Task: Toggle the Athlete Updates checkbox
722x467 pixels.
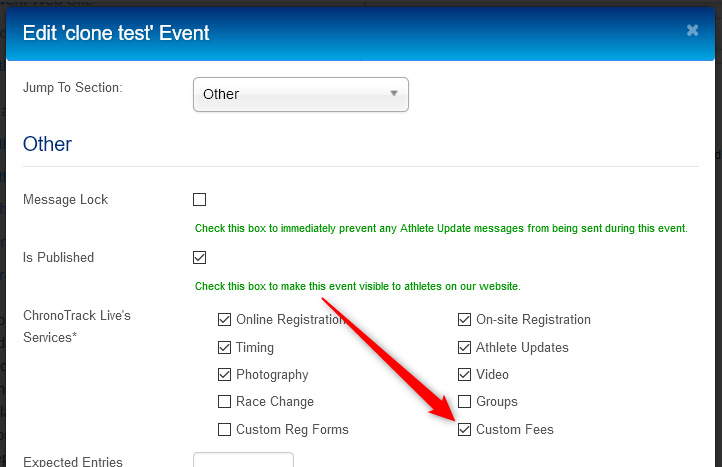Action: (465, 347)
